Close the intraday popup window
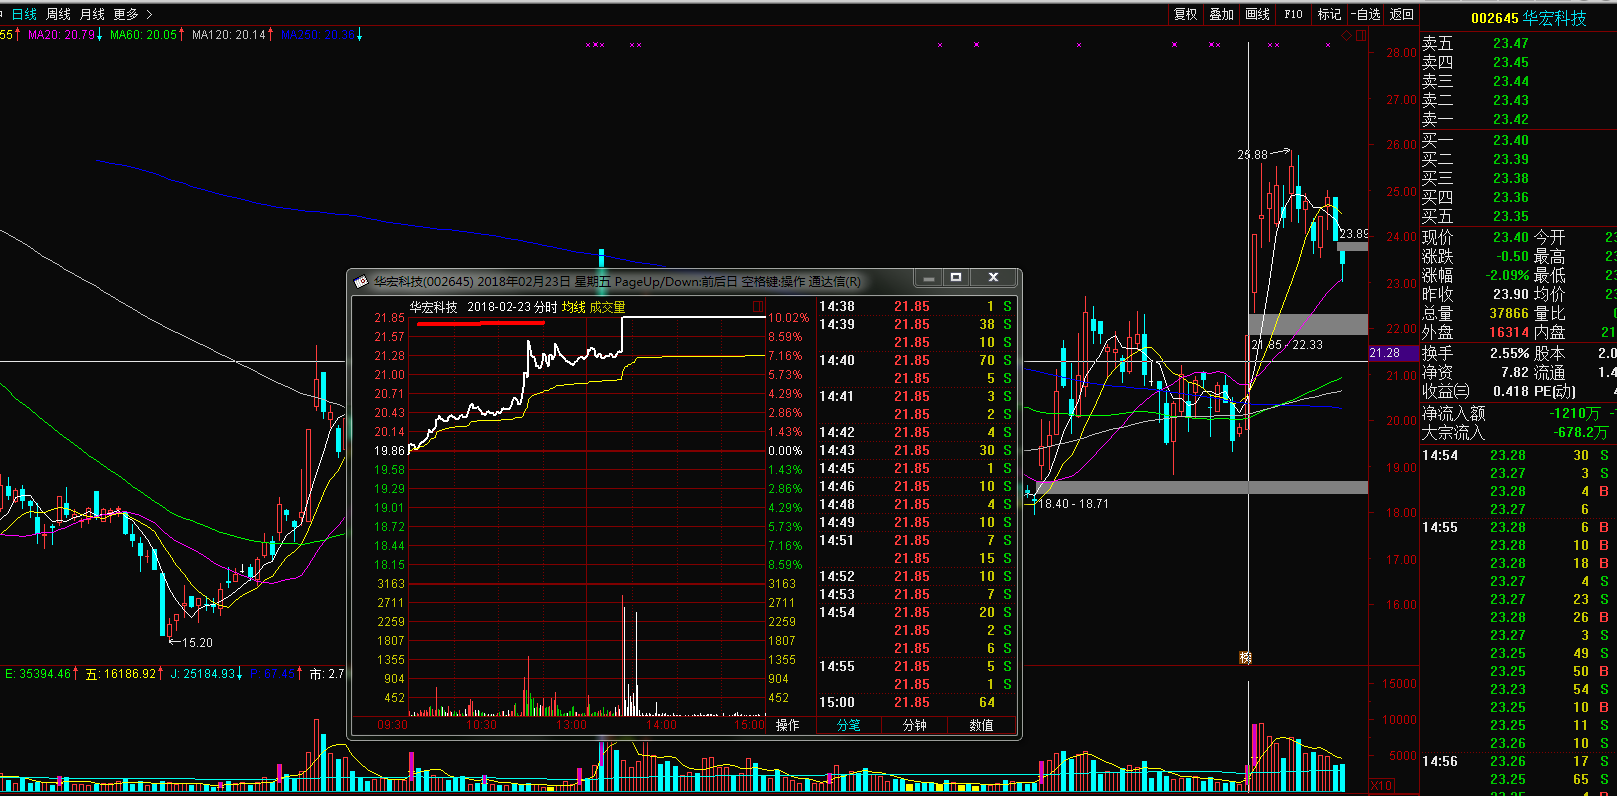 [992, 278]
